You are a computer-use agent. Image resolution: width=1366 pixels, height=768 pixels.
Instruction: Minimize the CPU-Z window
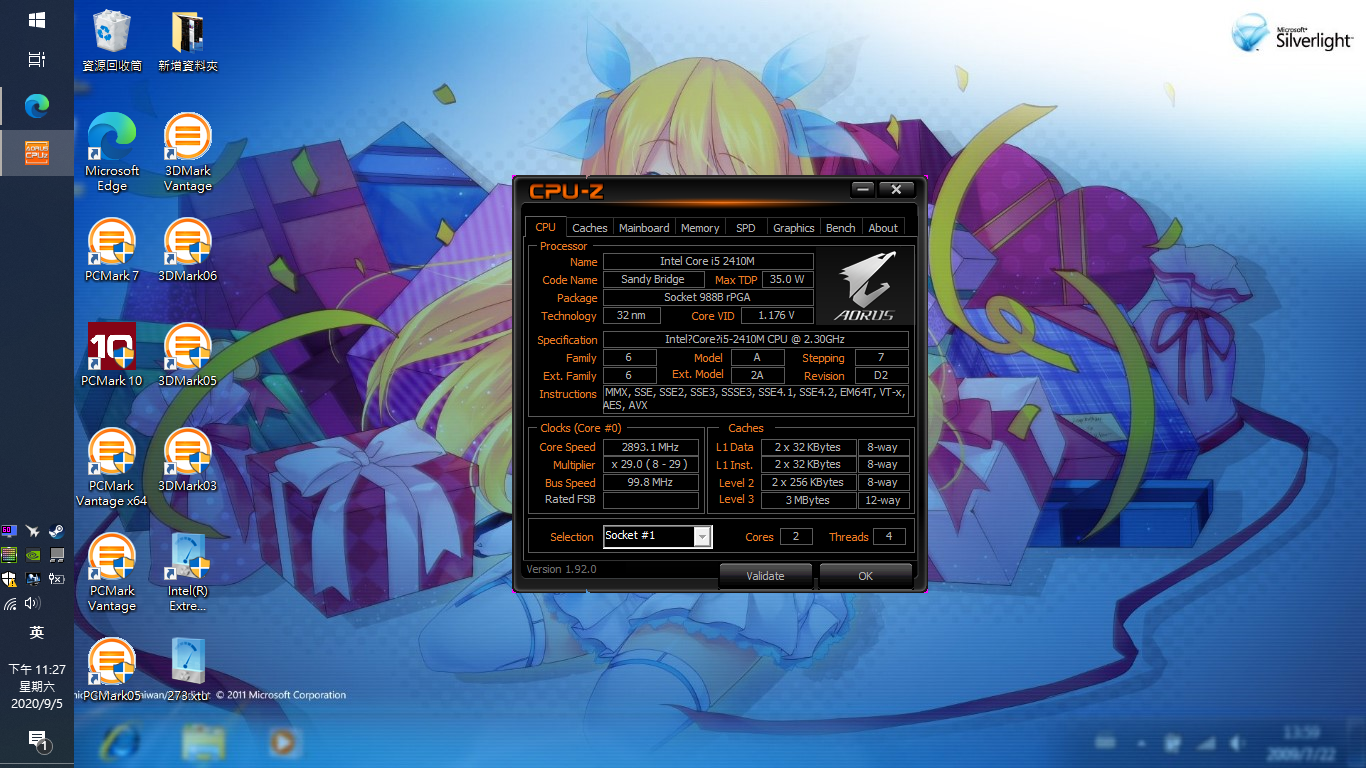[864, 190]
